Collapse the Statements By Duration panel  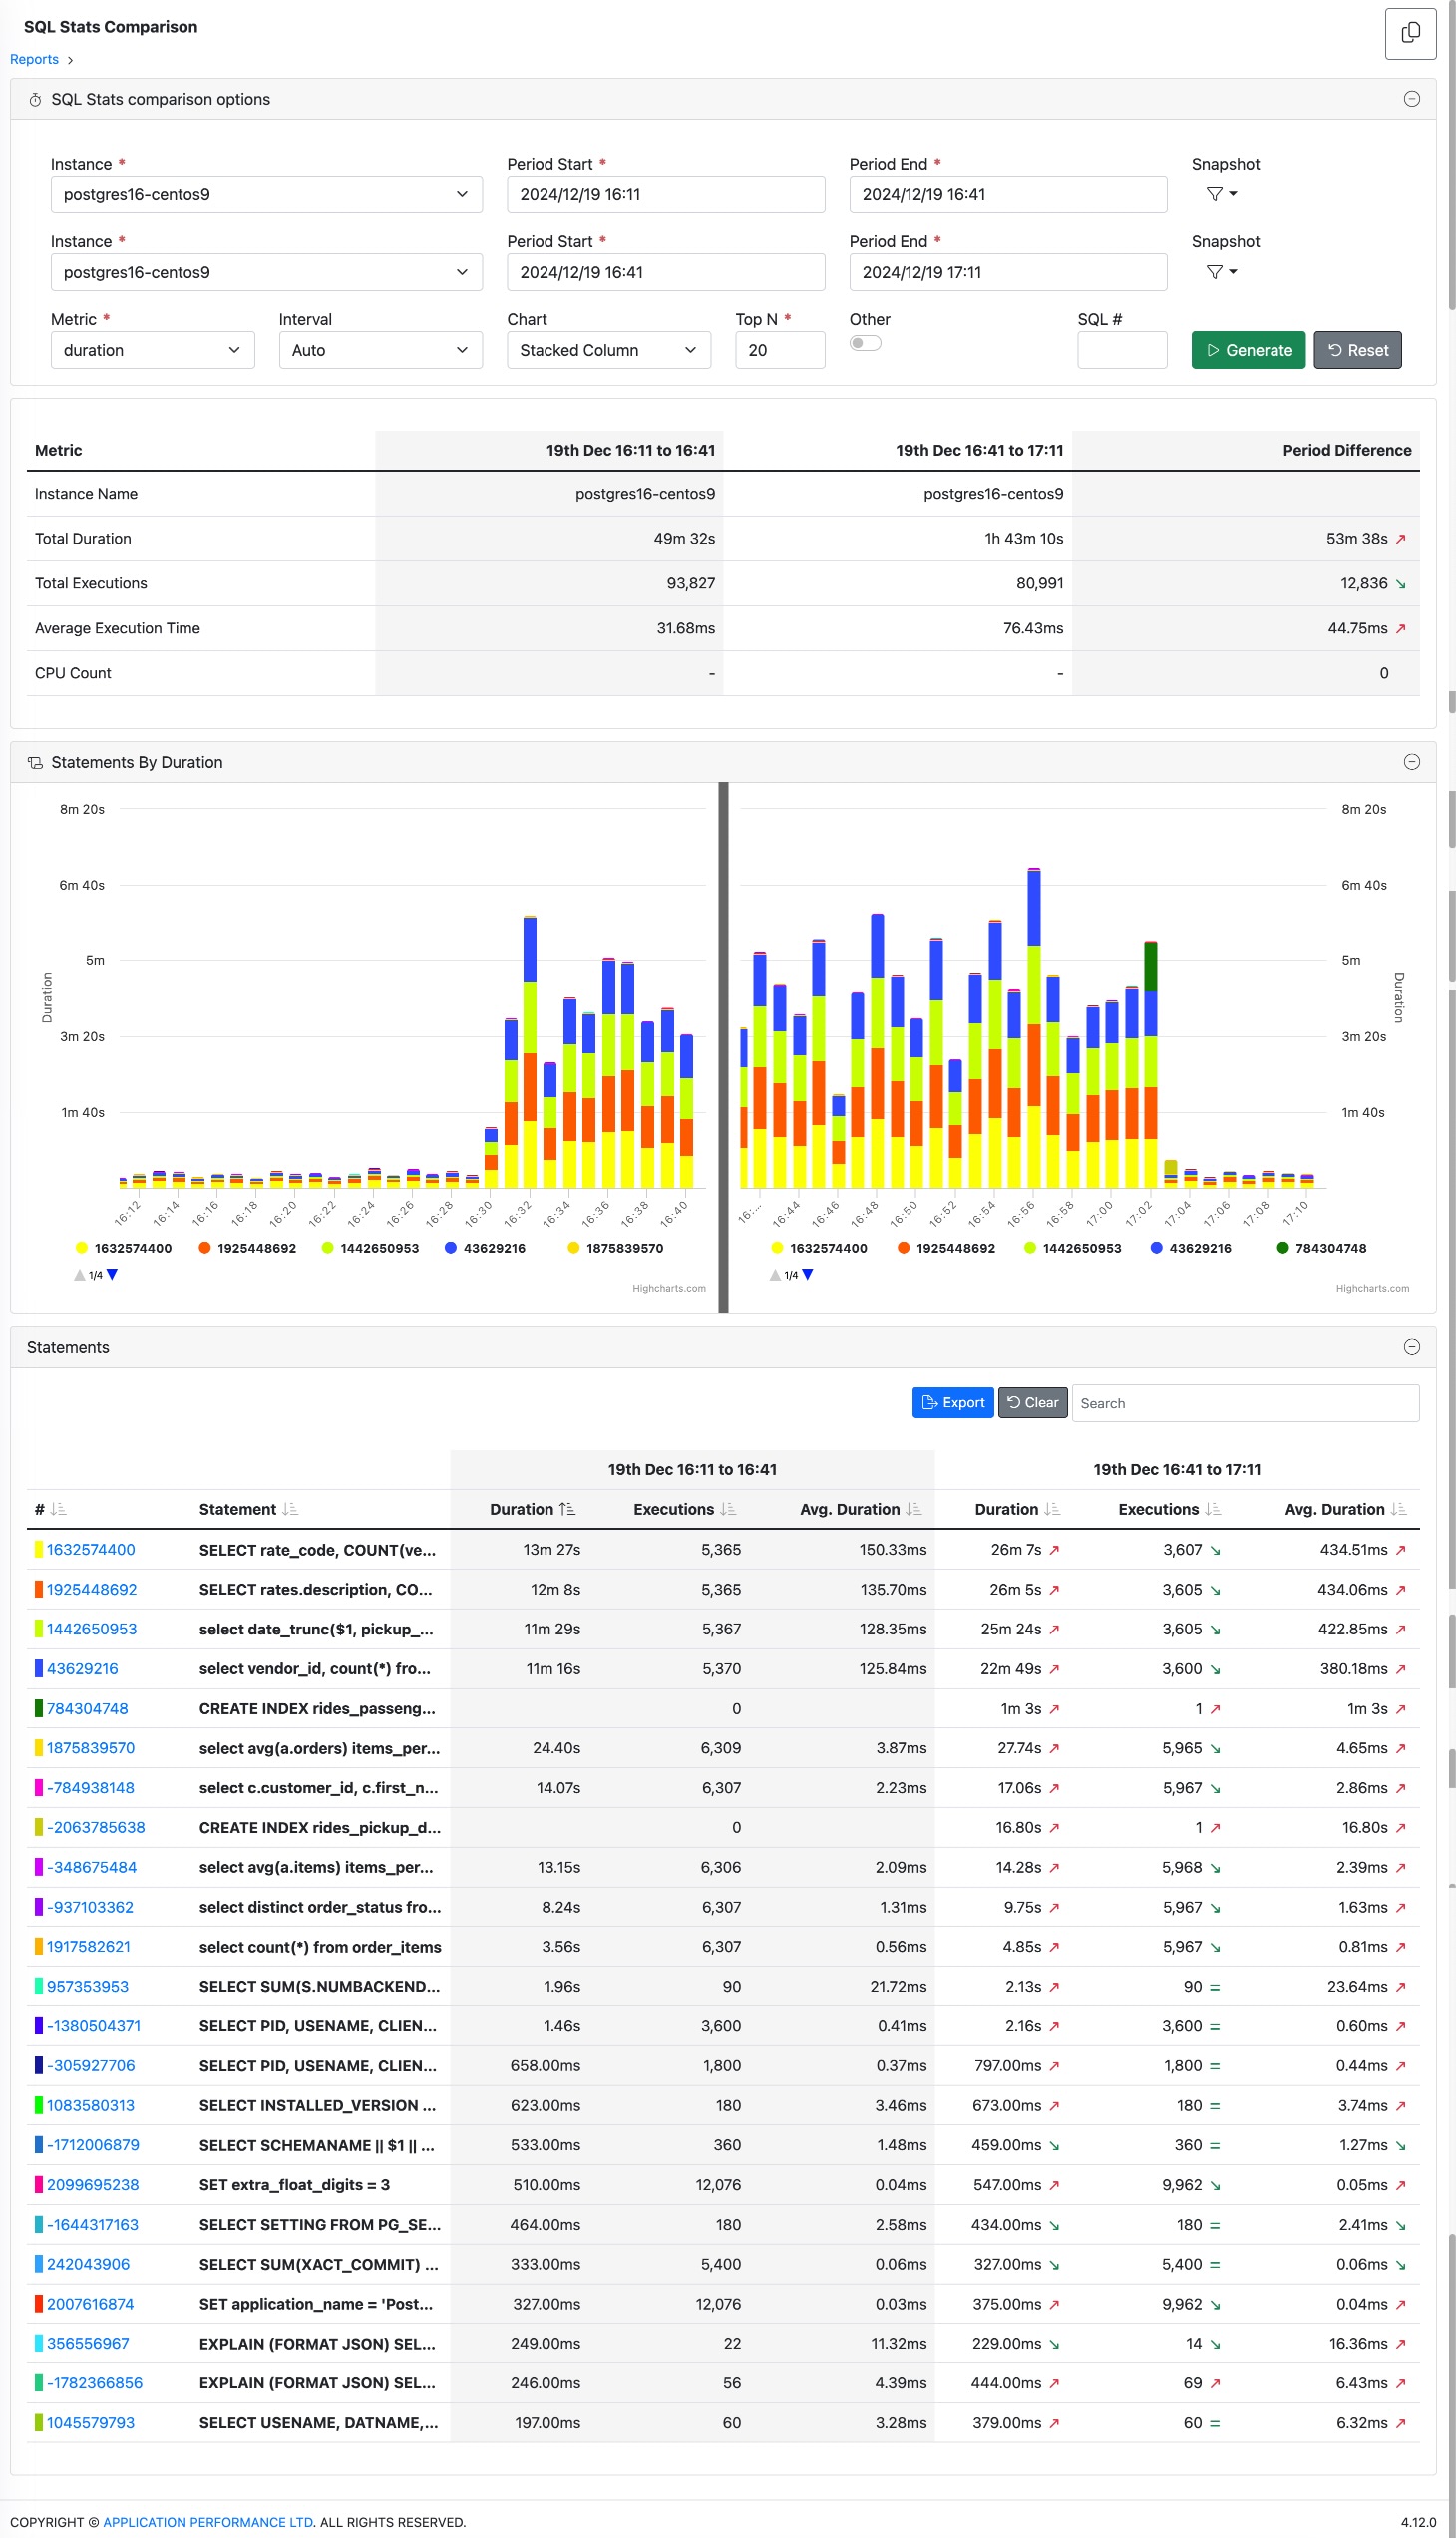(x=1411, y=762)
